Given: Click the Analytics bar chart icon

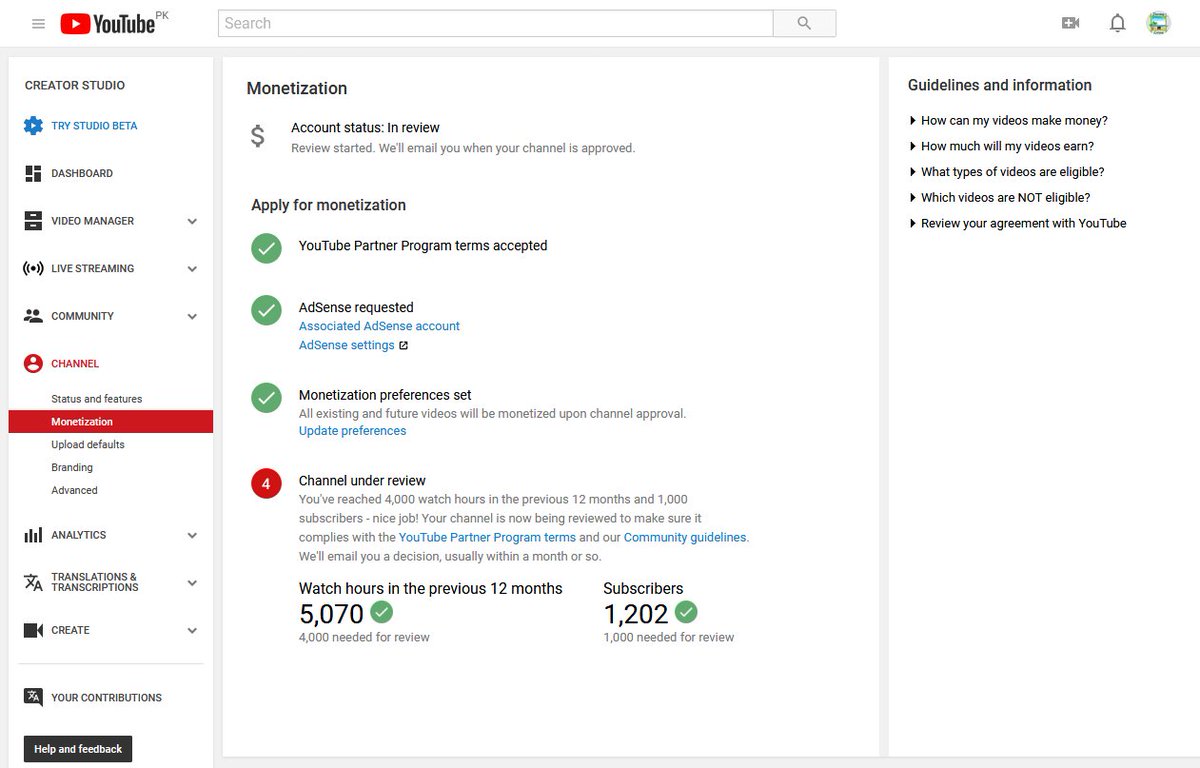Looking at the screenshot, I should (33, 535).
